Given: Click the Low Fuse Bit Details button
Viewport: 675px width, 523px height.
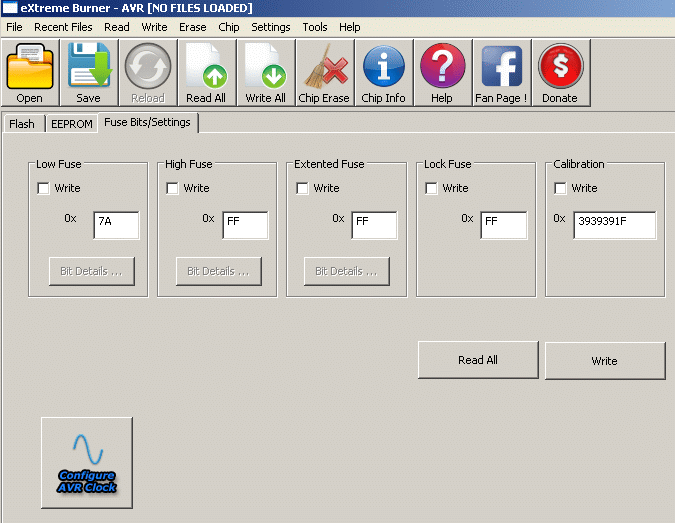Looking at the screenshot, I should 92,271.
